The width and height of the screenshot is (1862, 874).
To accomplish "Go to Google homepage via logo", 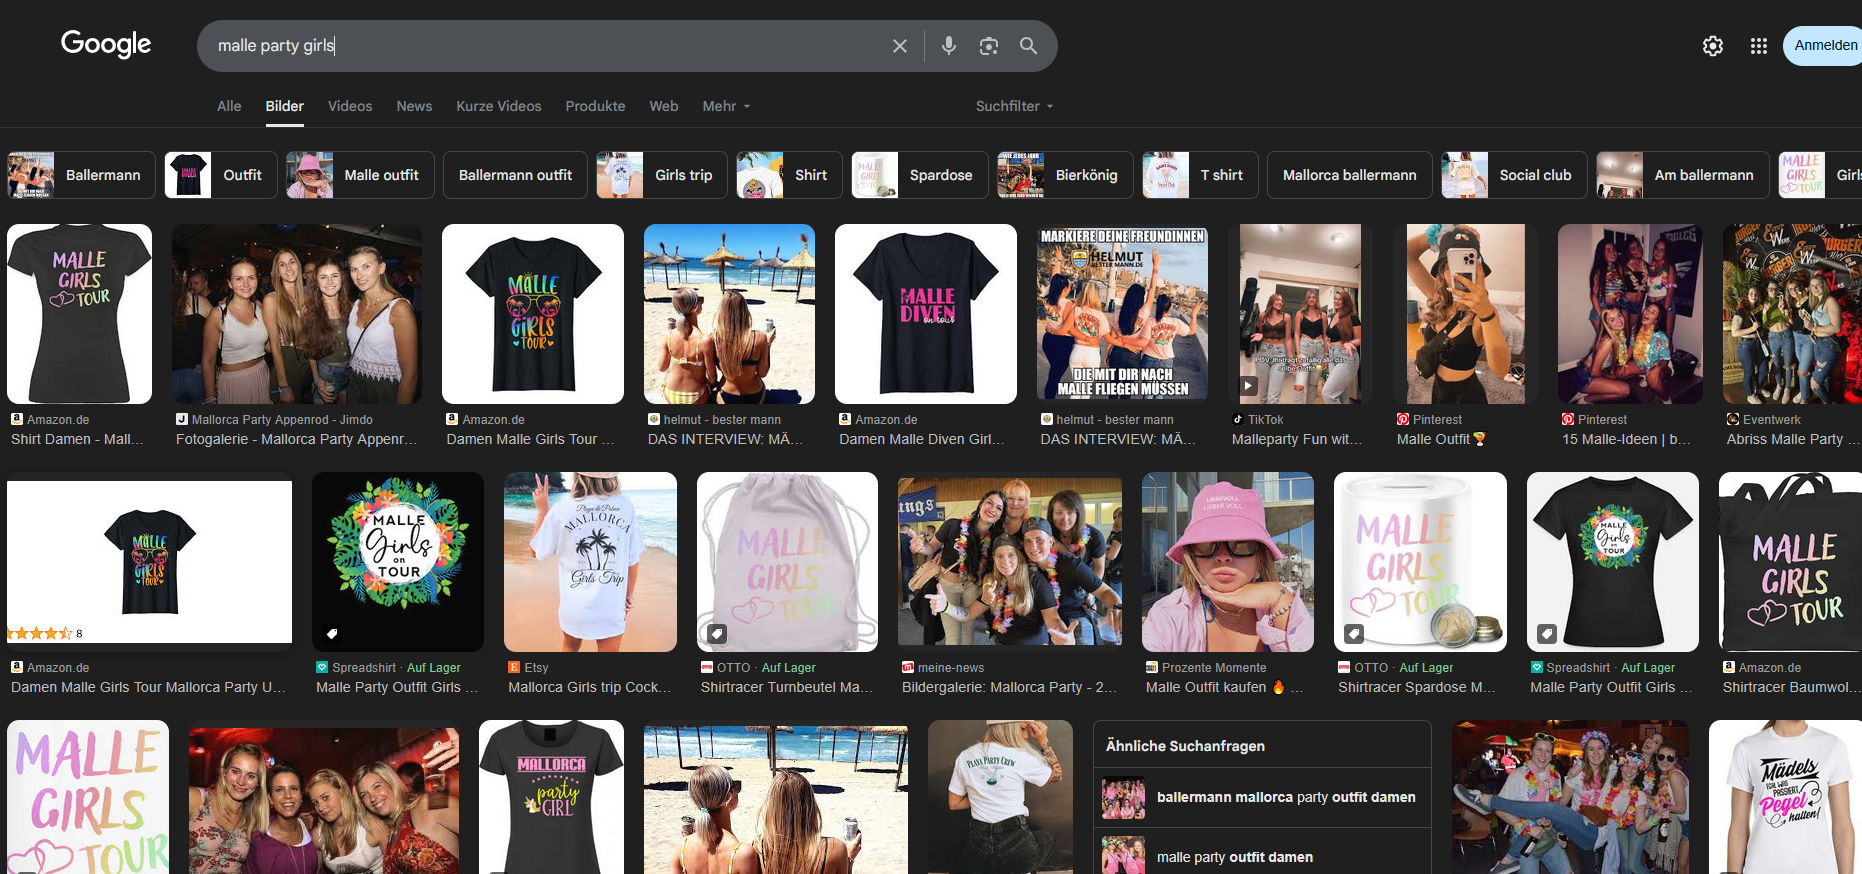I will 106,44.
